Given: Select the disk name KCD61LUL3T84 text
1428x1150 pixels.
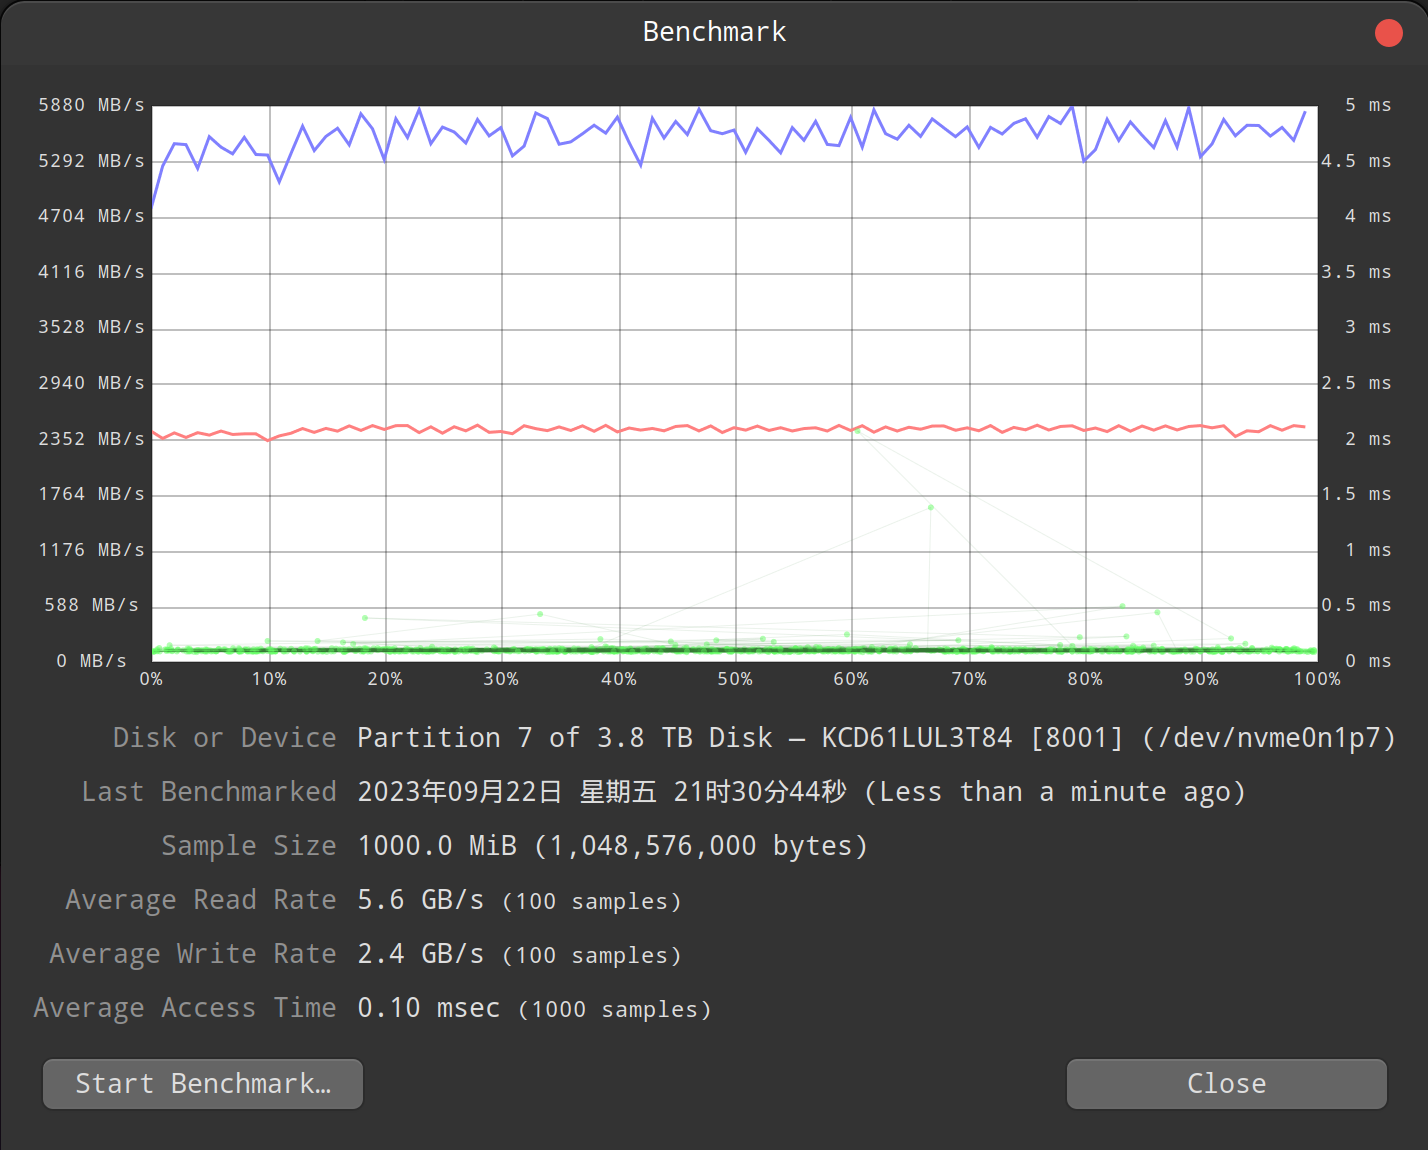Looking at the screenshot, I should (x=917, y=738).
